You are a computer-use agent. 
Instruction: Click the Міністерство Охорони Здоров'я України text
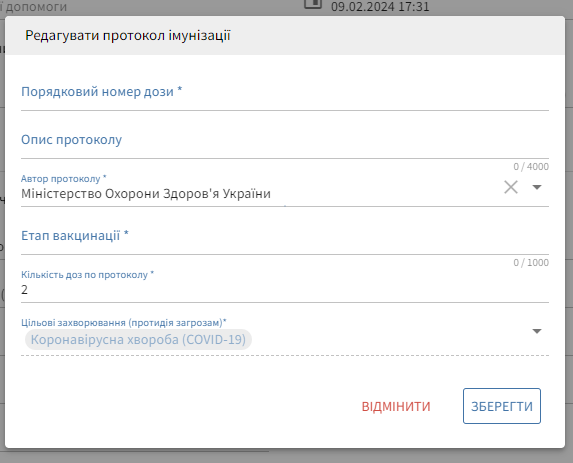(x=146, y=194)
